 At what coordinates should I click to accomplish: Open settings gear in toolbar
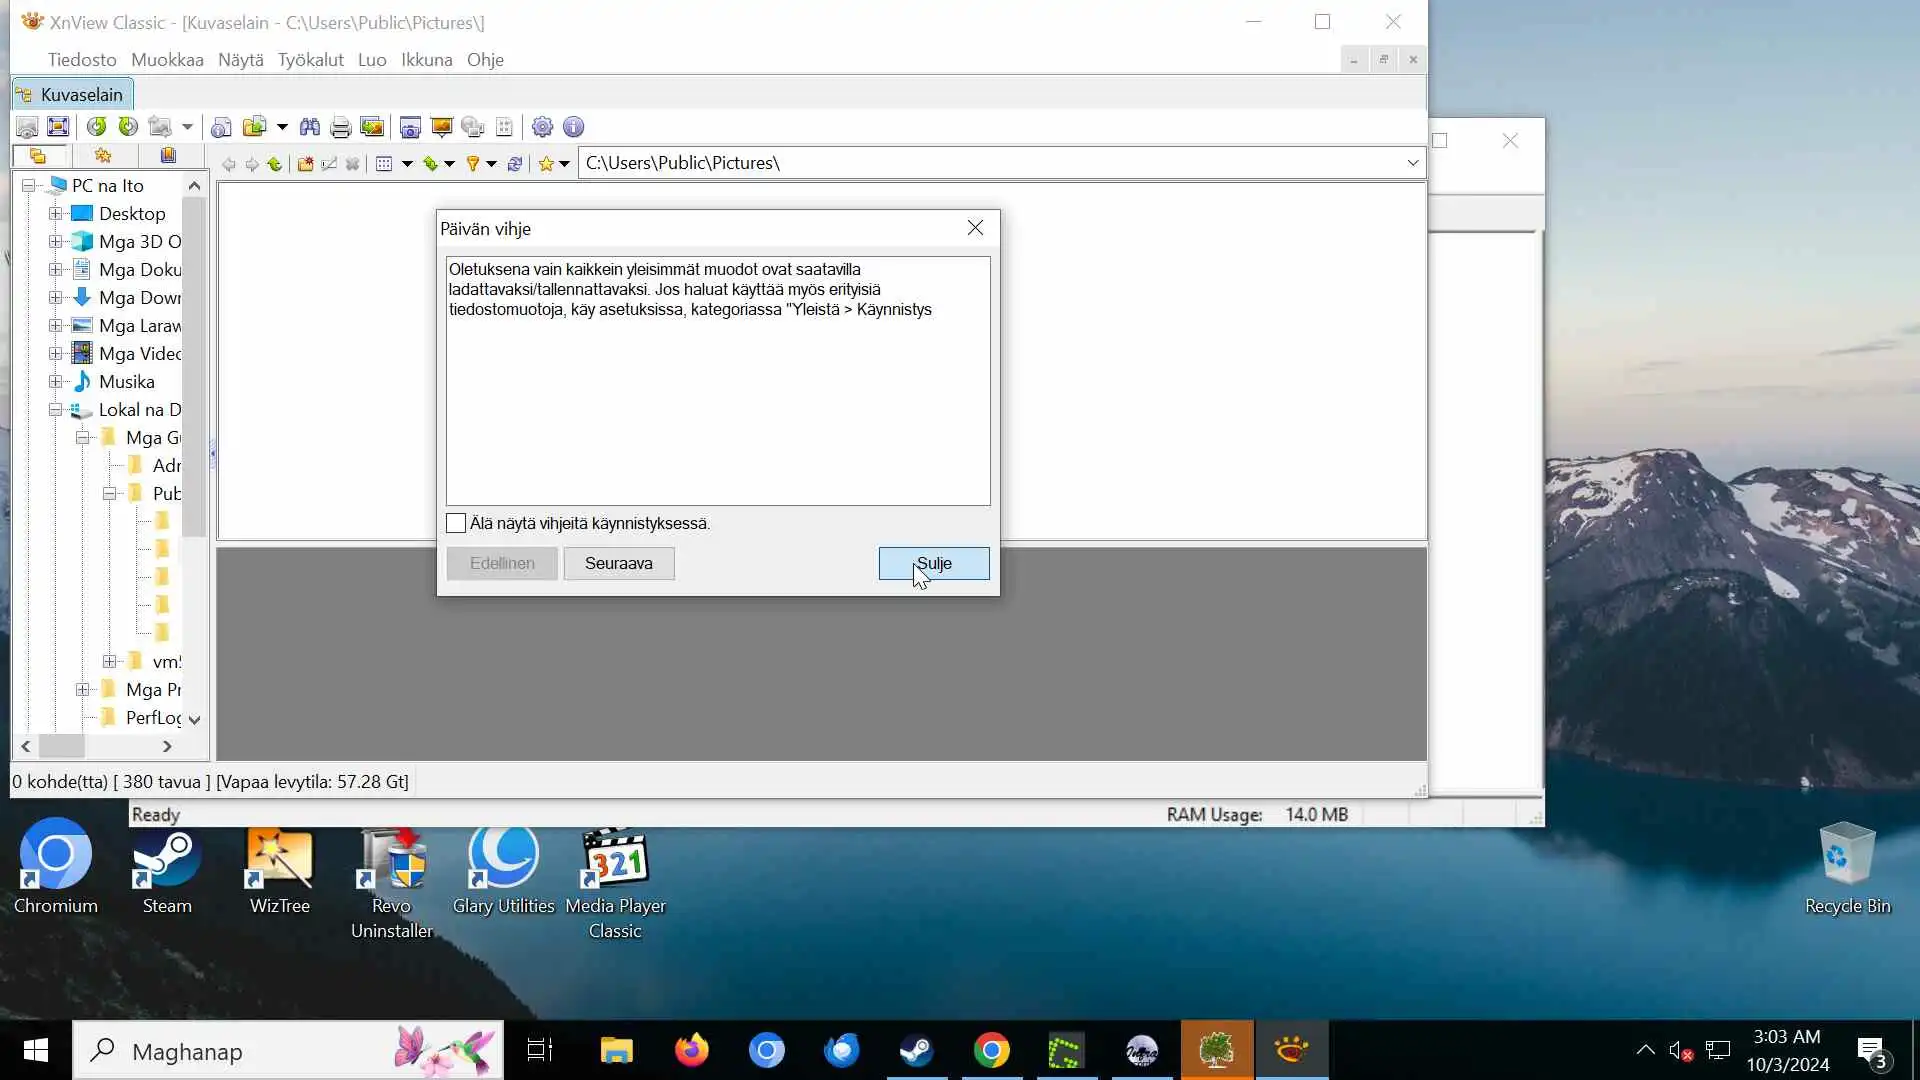542,127
